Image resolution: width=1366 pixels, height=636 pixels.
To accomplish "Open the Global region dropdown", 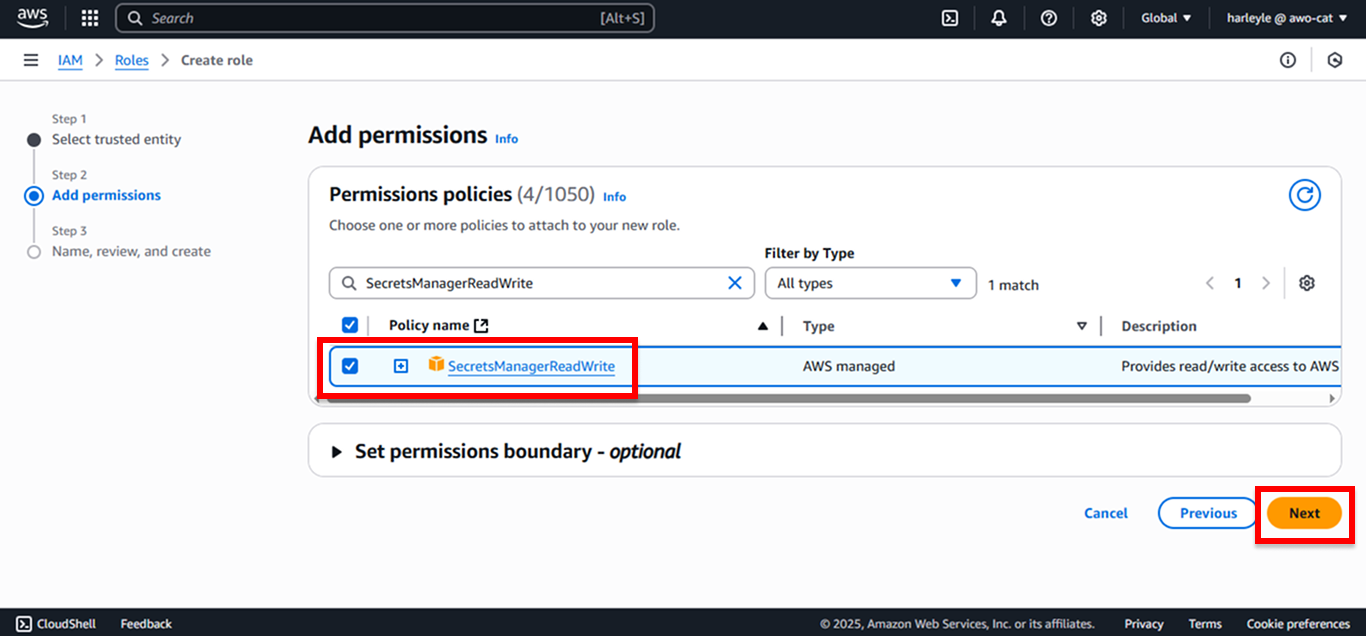I will point(1166,18).
